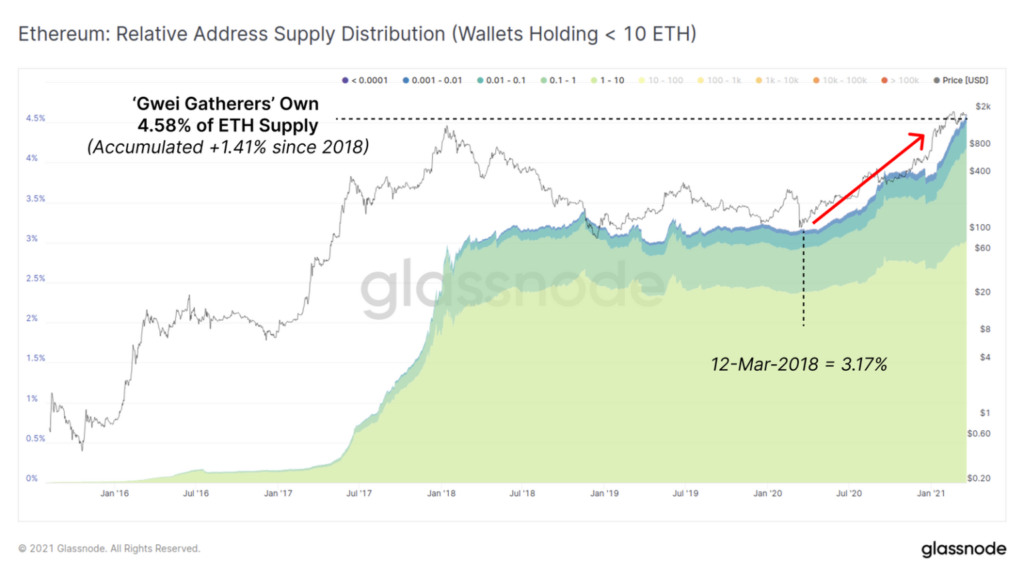The height and width of the screenshot is (577, 1024).
Task: Toggle the '< 0.0001' legend series
Action: 365,80
